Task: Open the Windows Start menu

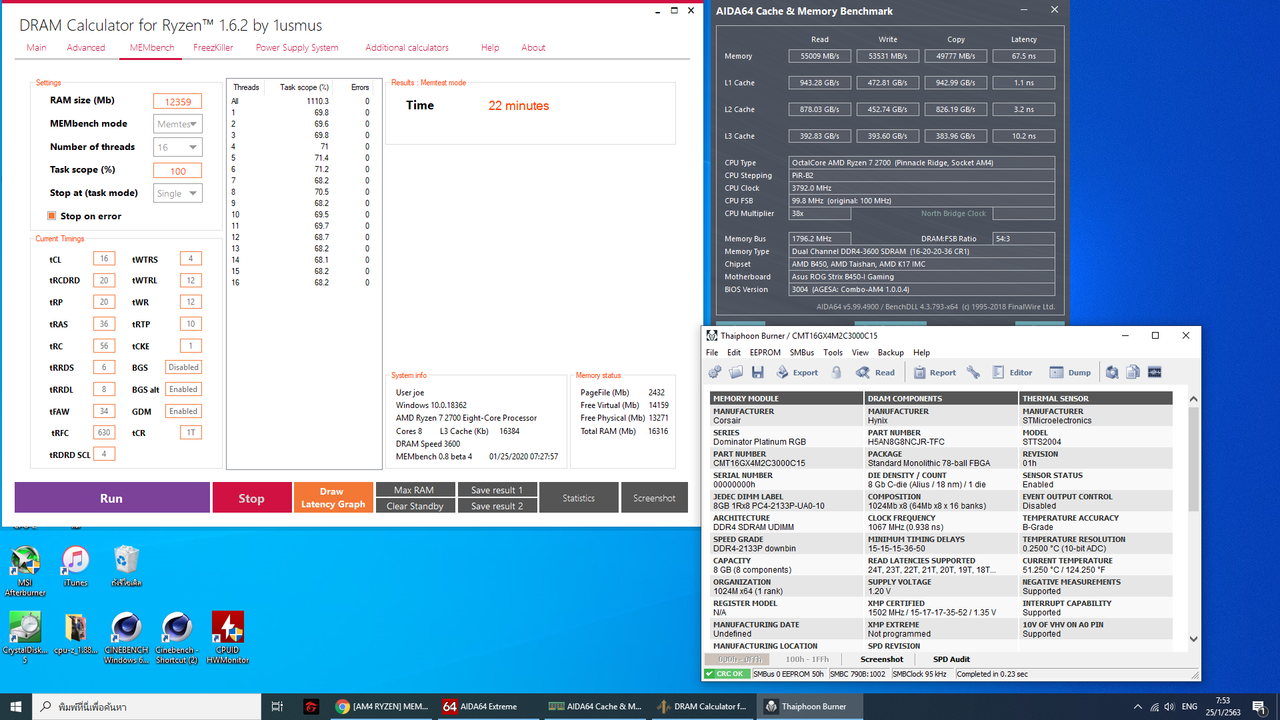Action: (x=16, y=706)
